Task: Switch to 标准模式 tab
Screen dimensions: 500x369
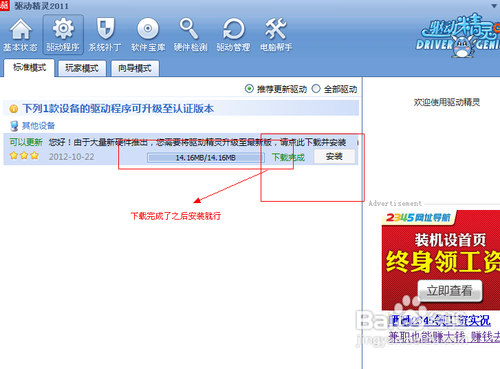Action: click(x=29, y=68)
